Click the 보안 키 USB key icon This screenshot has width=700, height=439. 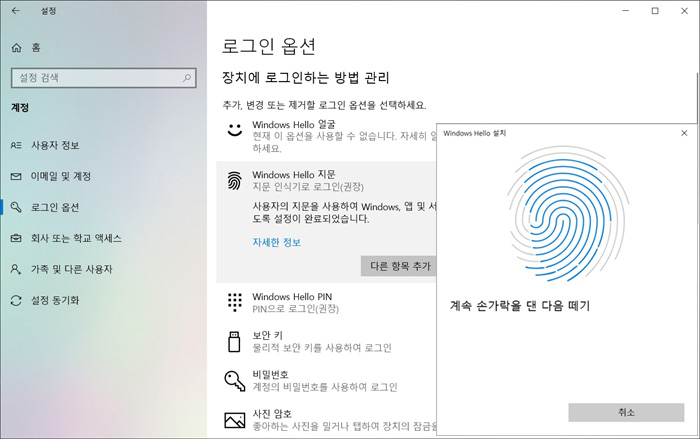[234, 342]
